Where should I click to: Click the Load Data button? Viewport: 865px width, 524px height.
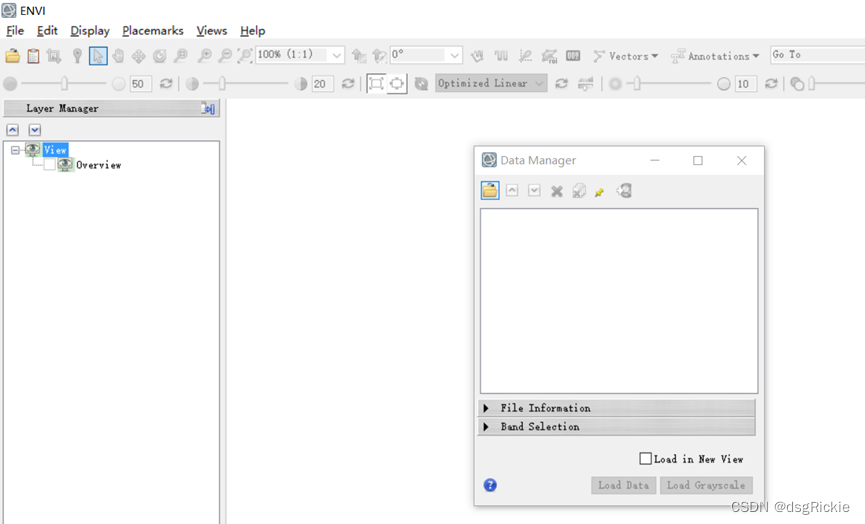(x=623, y=485)
